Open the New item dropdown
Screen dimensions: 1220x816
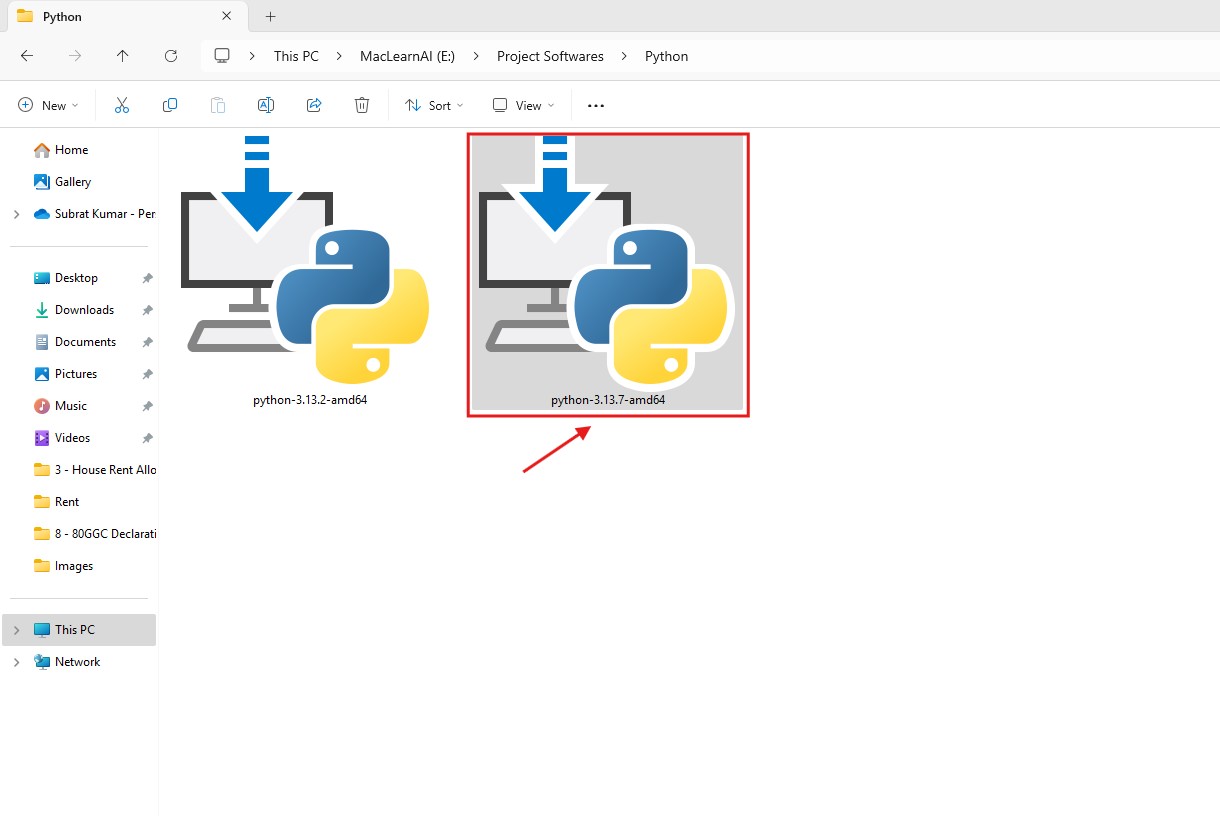(48, 105)
